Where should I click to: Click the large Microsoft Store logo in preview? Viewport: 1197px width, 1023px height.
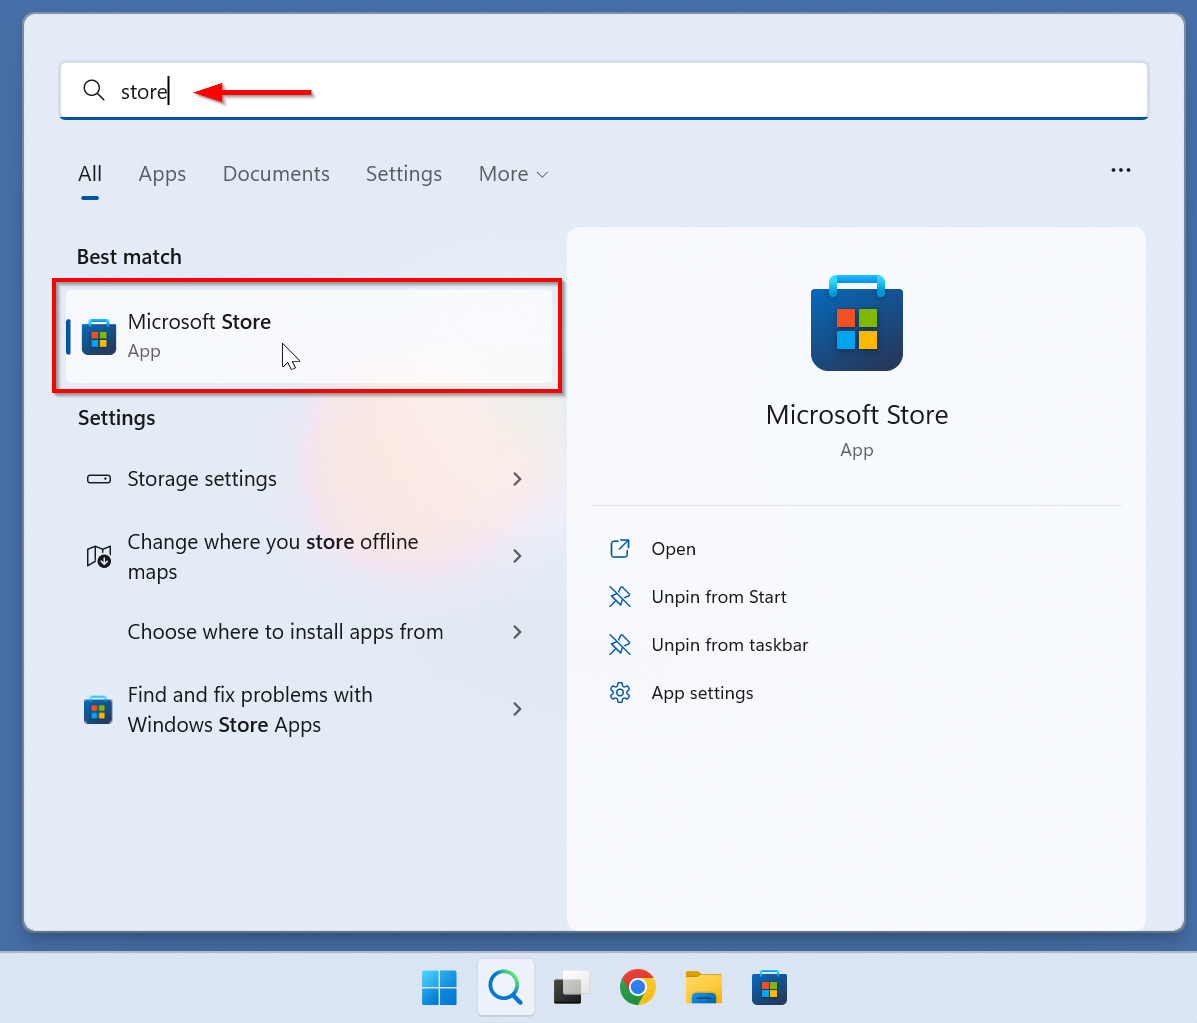[857, 323]
